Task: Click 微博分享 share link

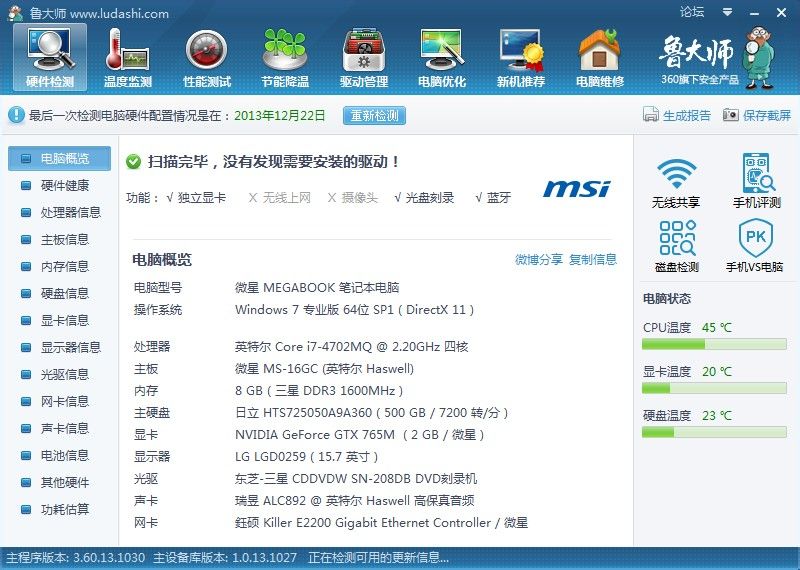Action: click(x=539, y=260)
